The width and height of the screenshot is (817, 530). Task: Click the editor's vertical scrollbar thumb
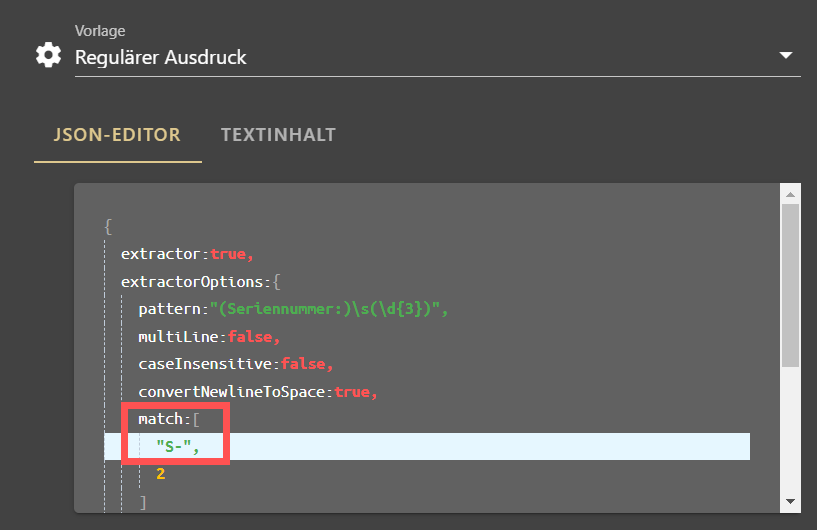[x=790, y=286]
